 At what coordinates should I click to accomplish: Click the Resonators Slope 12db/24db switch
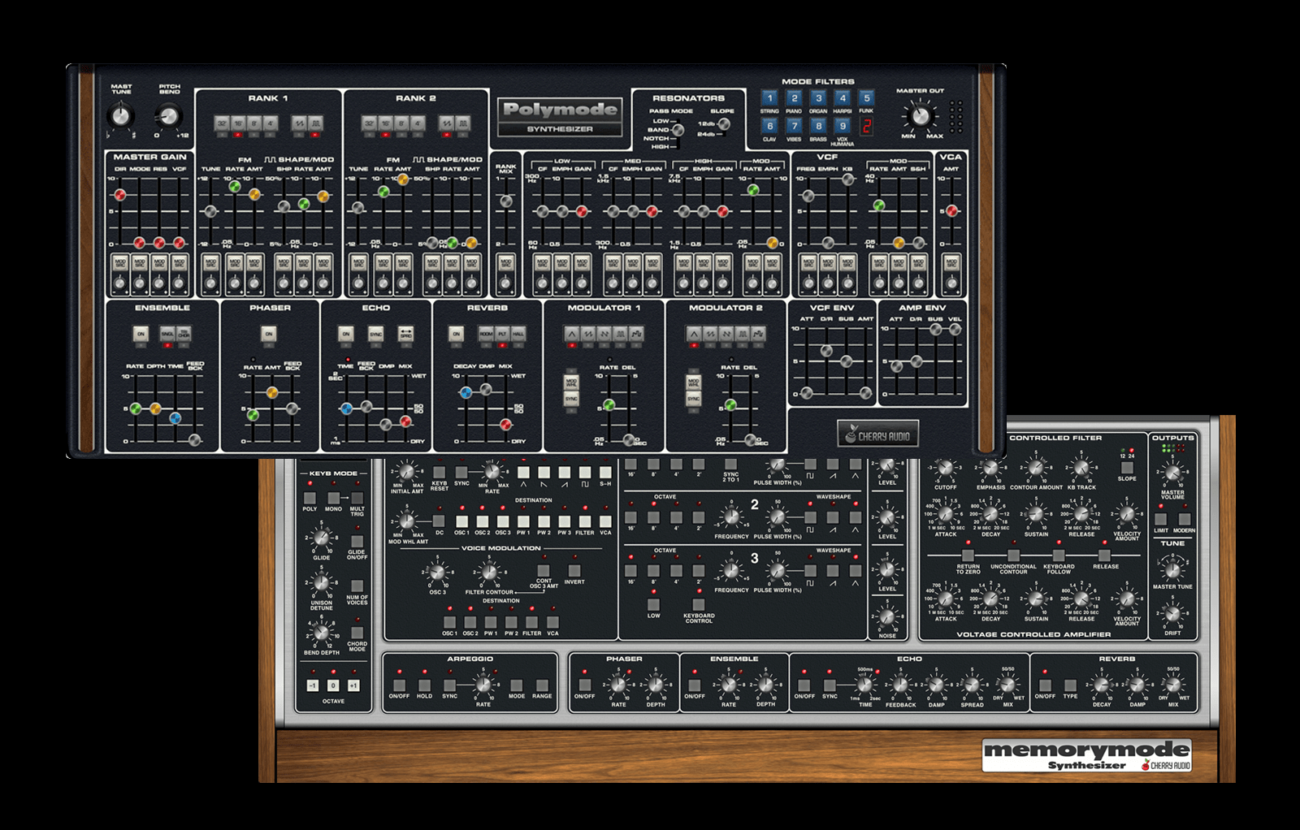(724, 125)
